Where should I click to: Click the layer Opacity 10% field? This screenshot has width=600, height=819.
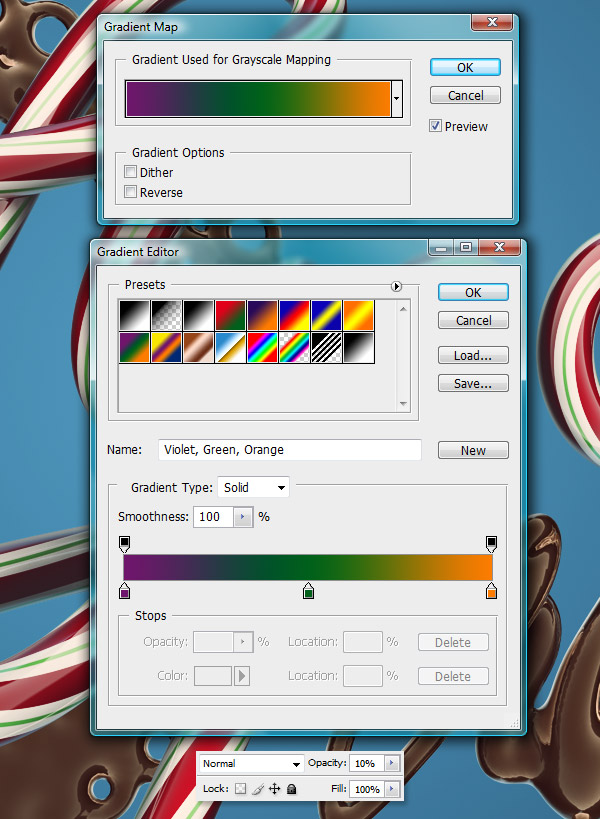[x=366, y=763]
